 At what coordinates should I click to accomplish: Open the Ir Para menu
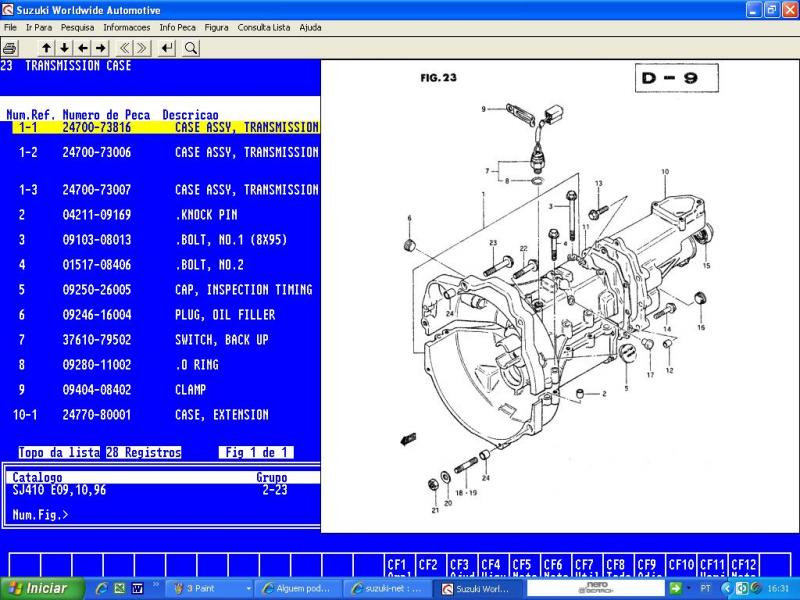39,28
